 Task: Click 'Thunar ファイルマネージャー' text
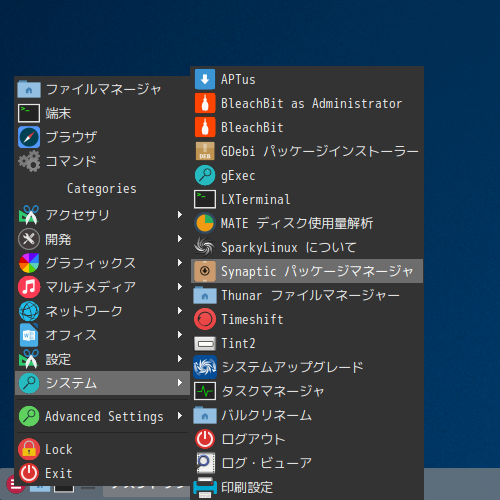pyautogui.click(x=310, y=296)
